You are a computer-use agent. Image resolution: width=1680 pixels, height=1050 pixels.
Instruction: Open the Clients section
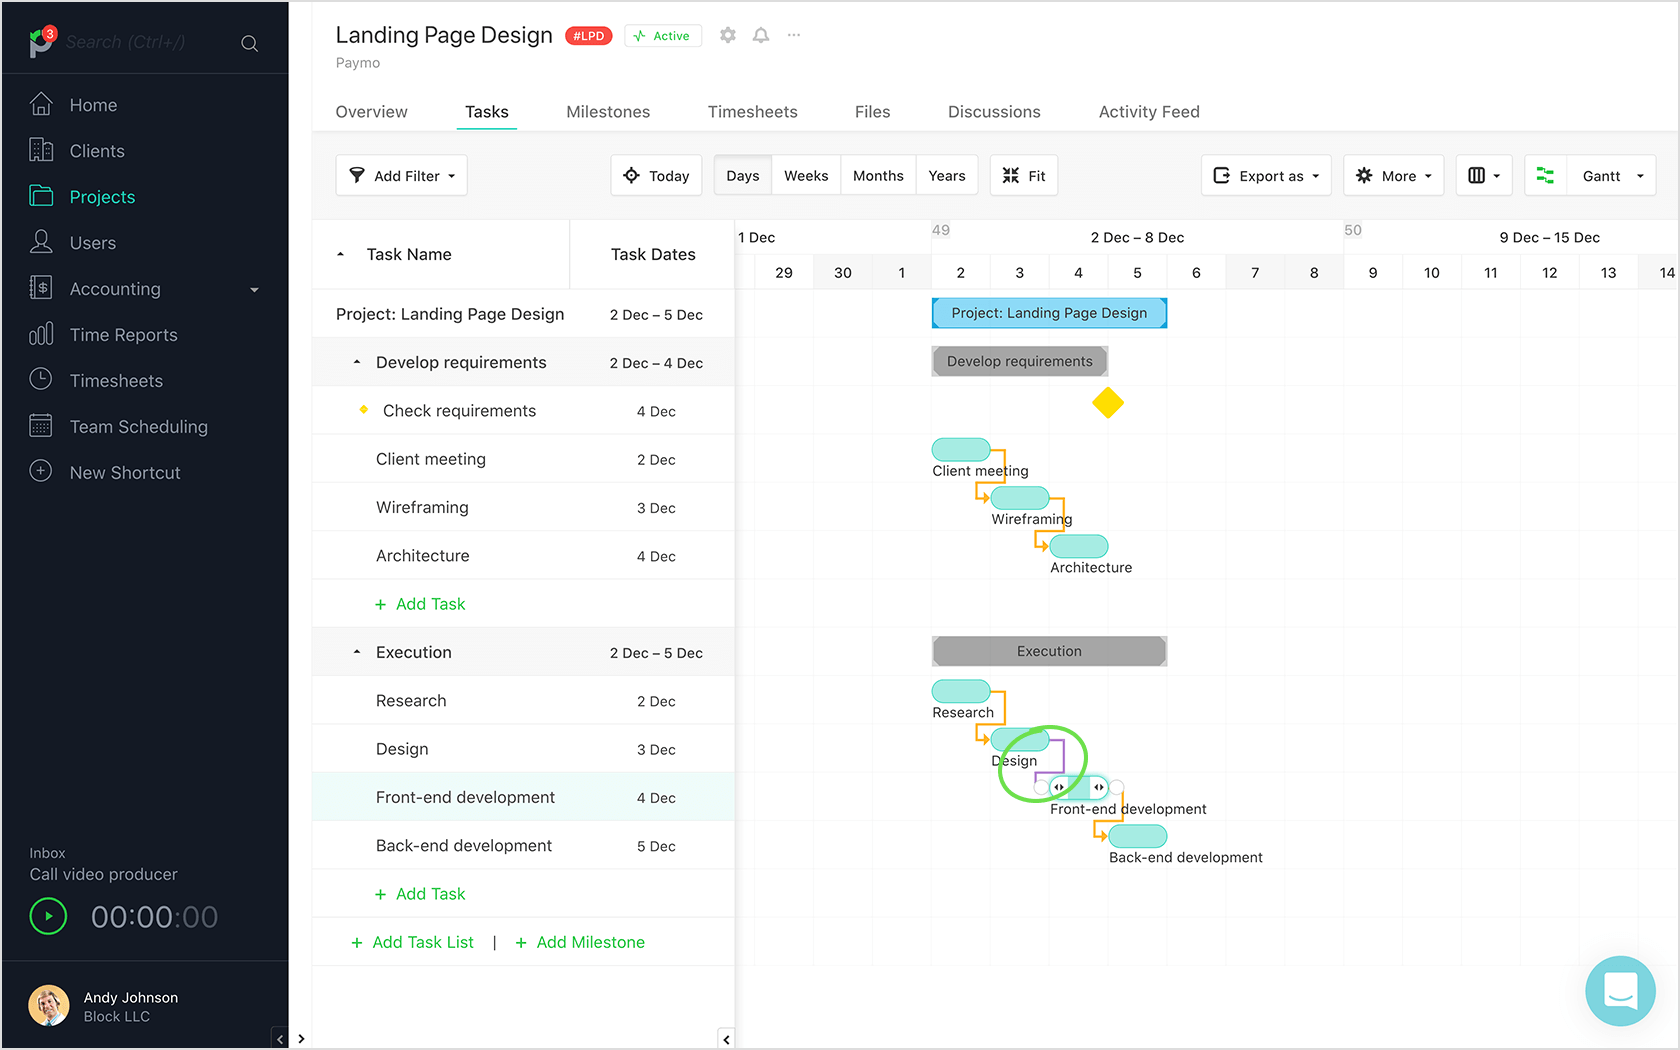(96, 150)
